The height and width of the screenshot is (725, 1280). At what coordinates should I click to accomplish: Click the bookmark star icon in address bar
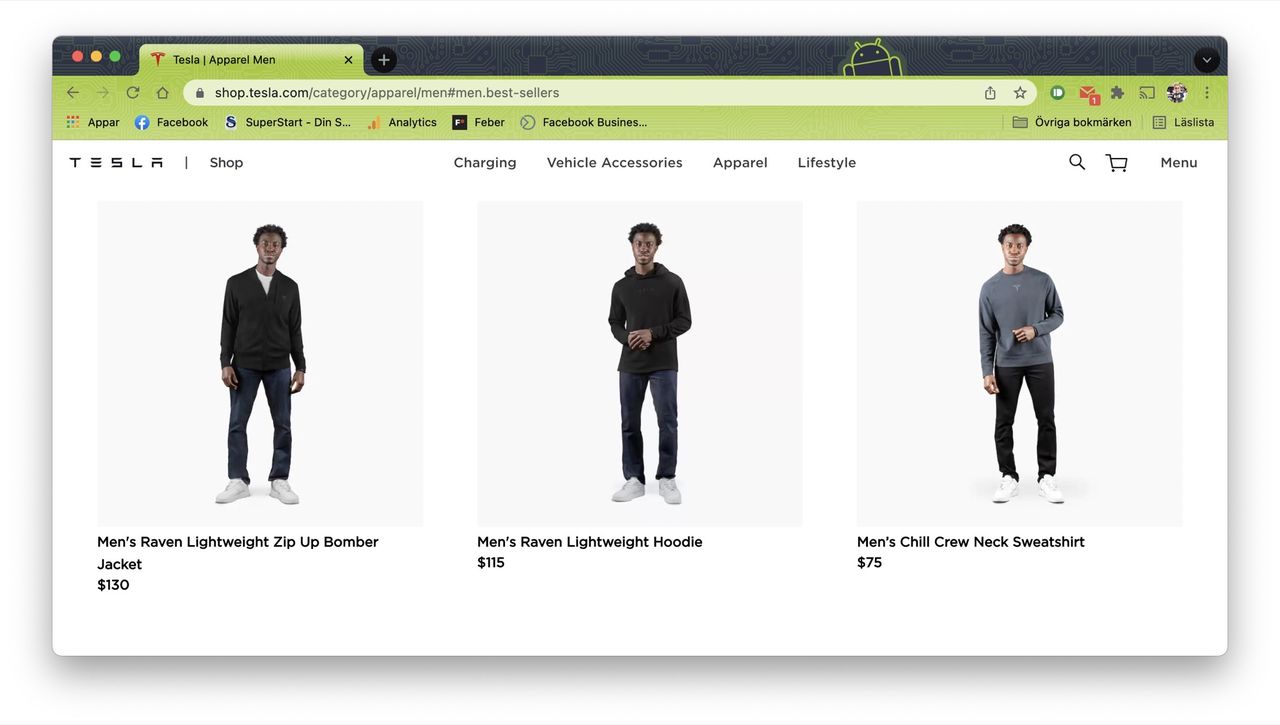pyautogui.click(x=1020, y=93)
